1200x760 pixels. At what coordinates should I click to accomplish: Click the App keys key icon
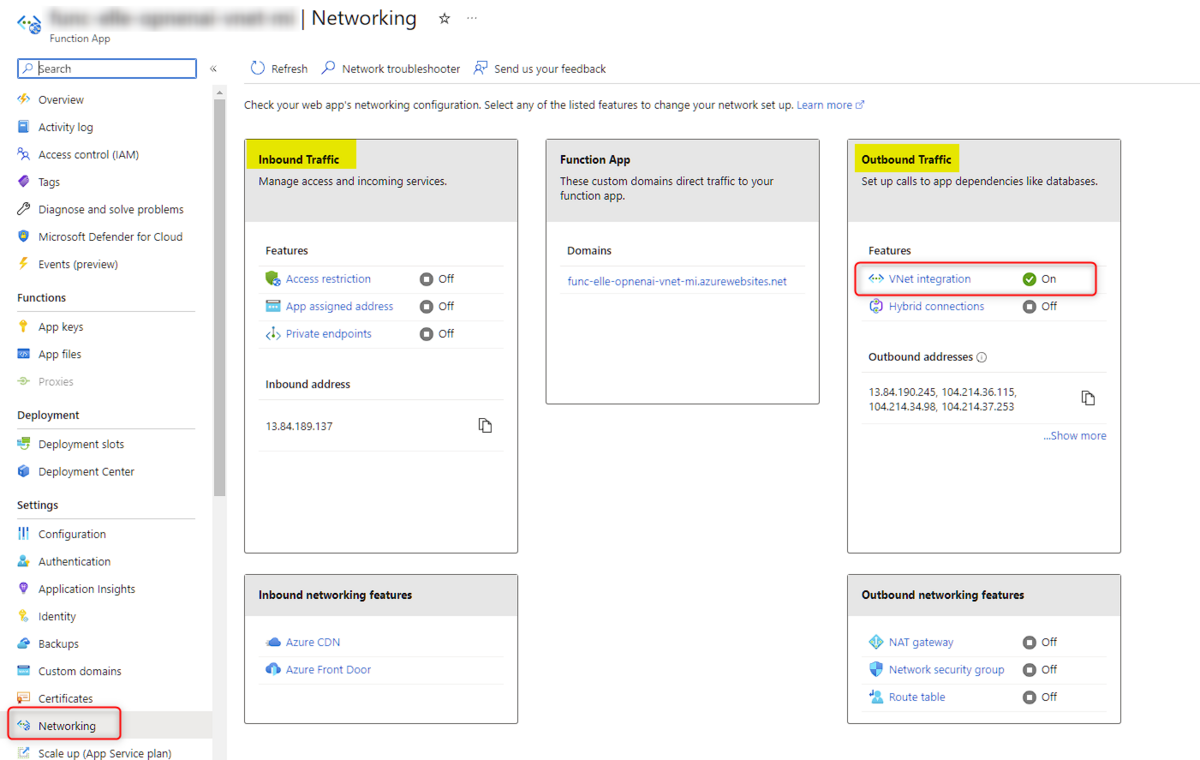click(x=24, y=327)
